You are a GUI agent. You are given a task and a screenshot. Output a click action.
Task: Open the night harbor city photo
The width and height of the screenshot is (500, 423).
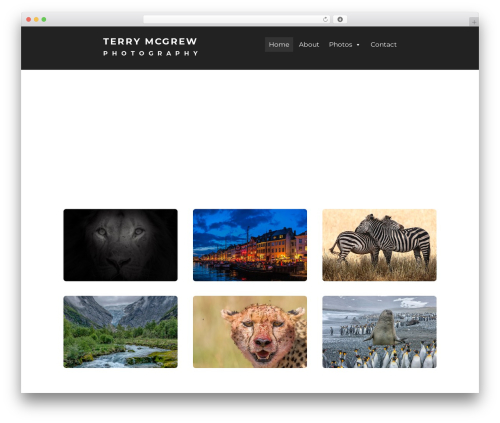pyautogui.click(x=250, y=245)
